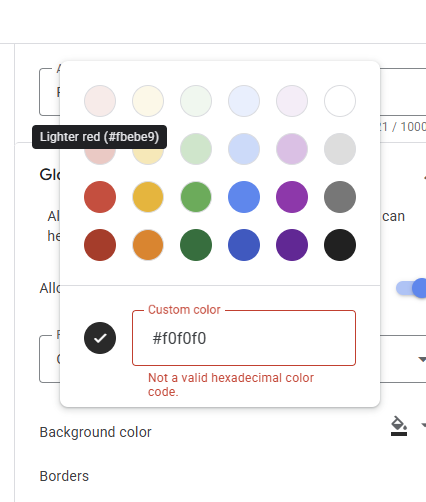Viewport: 426px width, 502px height.
Task: Pick the bright purple color swatch
Action: (x=292, y=197)
